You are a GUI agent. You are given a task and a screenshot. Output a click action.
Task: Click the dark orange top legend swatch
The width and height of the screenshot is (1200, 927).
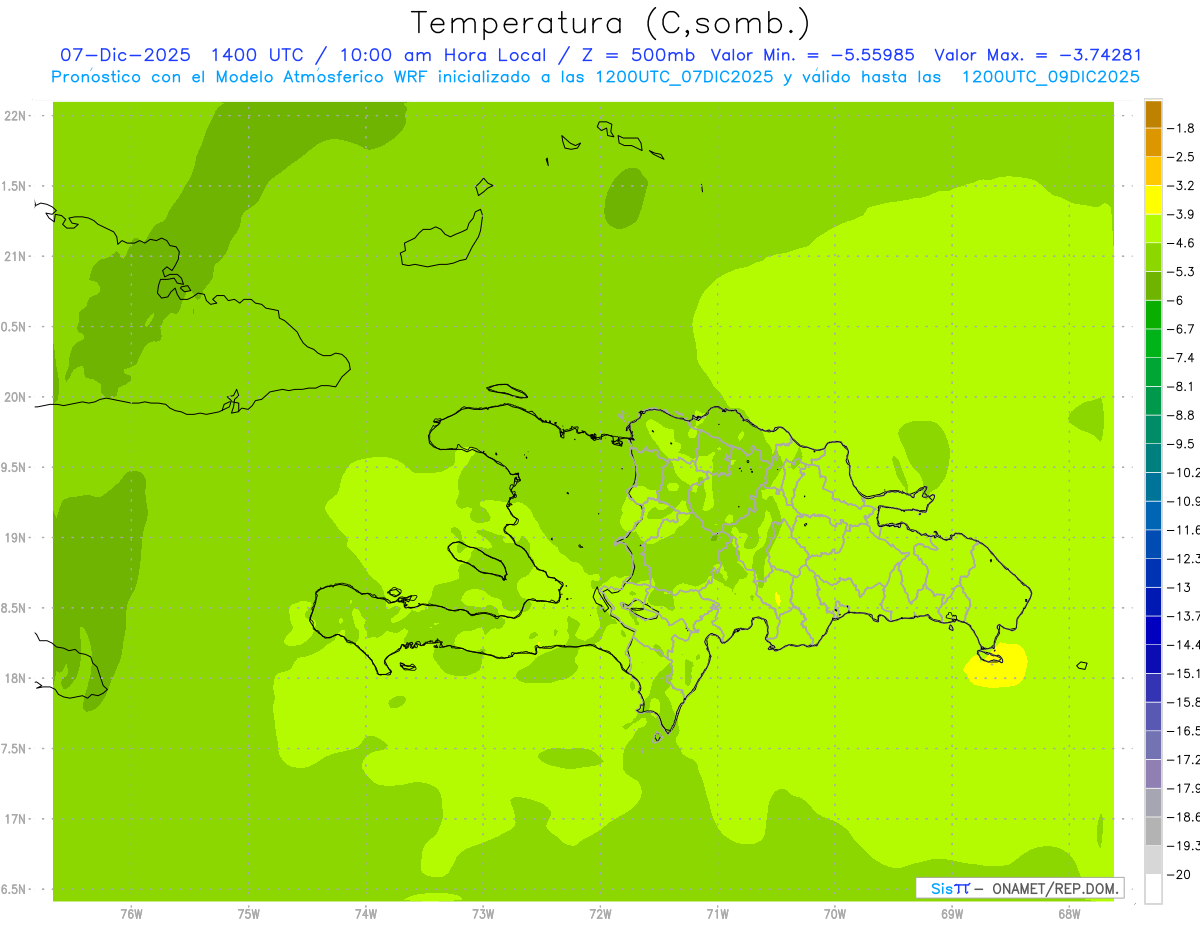[x=1153, y=114]
